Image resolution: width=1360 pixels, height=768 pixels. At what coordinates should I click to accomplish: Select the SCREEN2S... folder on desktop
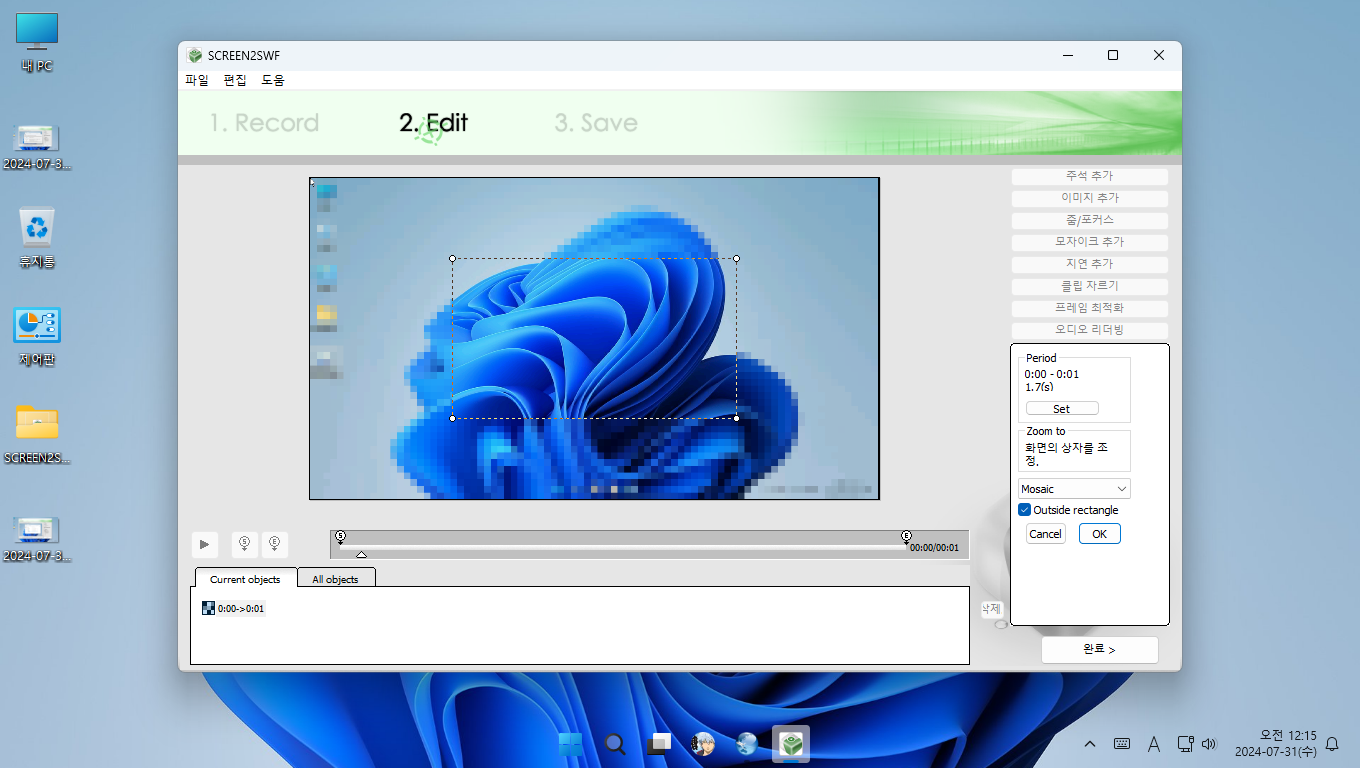point(37,434)
